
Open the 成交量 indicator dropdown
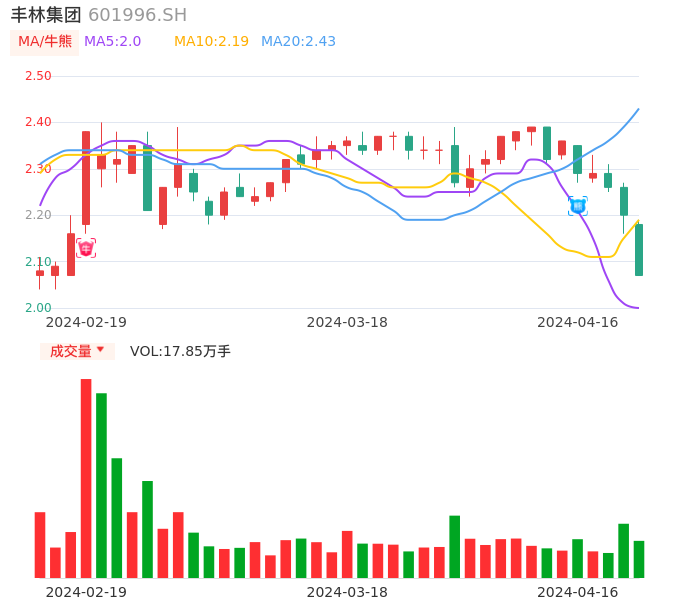pos(77,351)
